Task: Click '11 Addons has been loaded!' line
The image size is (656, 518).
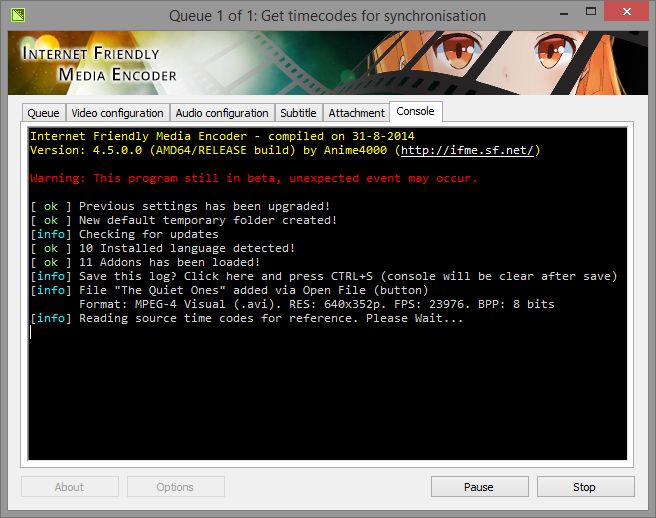Action: (145, 262)
